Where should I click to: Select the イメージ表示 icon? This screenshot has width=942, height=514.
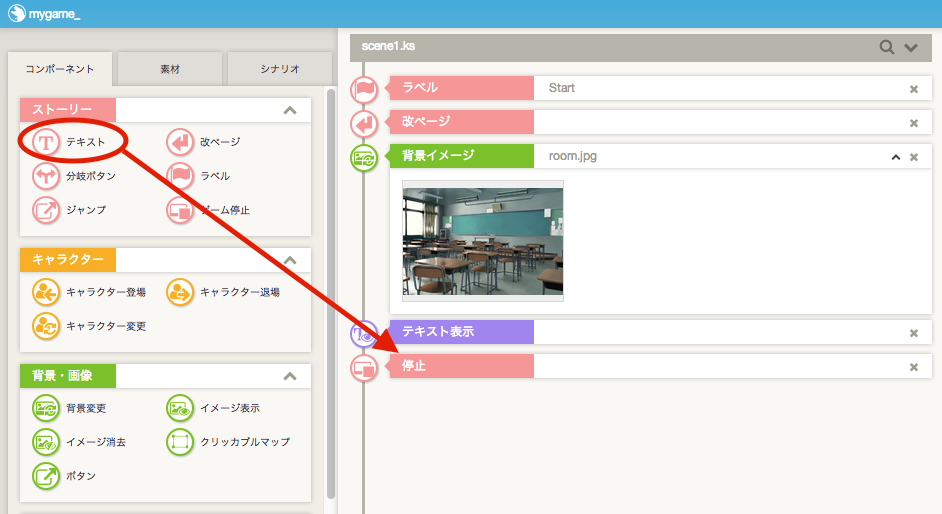180,408
